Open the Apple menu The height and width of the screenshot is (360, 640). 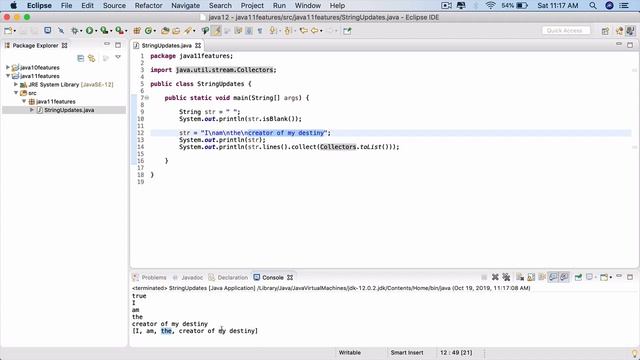(x=13, y=6)
